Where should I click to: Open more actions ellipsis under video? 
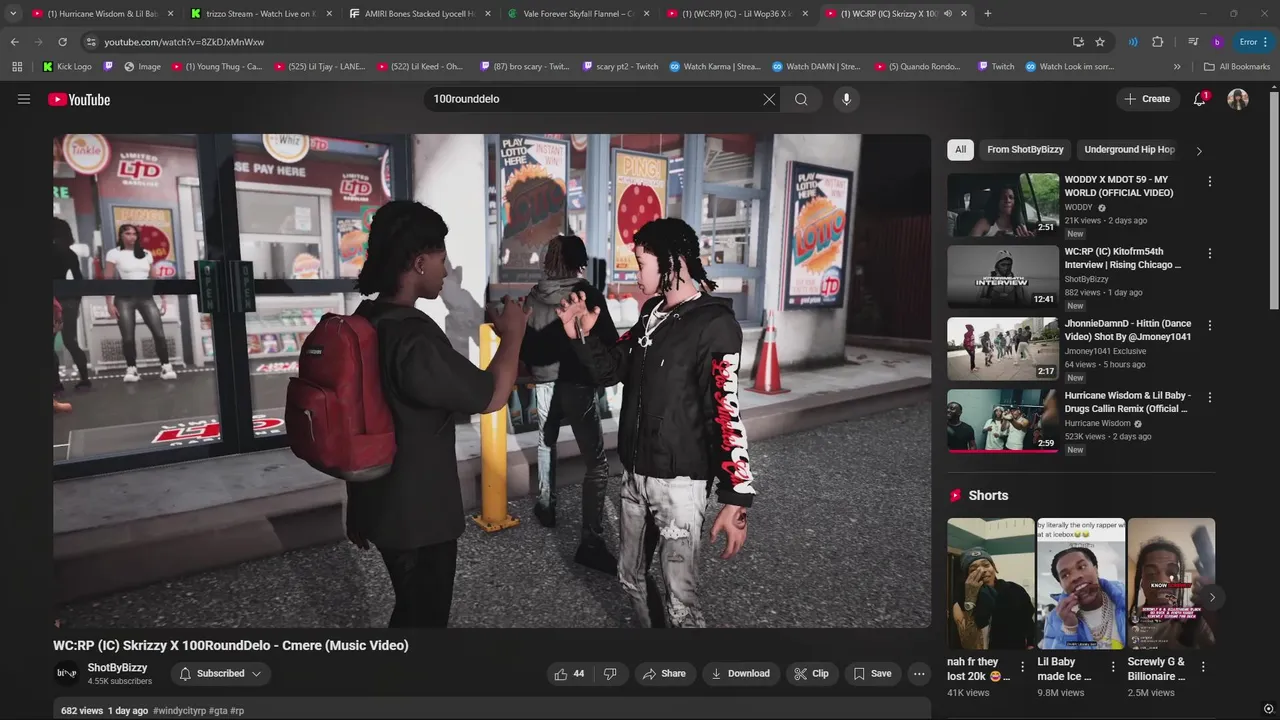point(919,674)
